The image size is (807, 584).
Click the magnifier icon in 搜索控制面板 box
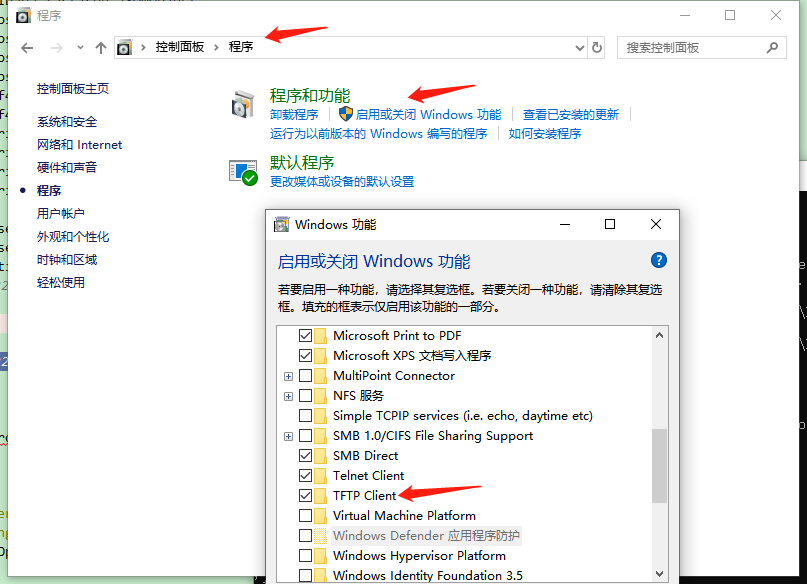coord(770,46)
